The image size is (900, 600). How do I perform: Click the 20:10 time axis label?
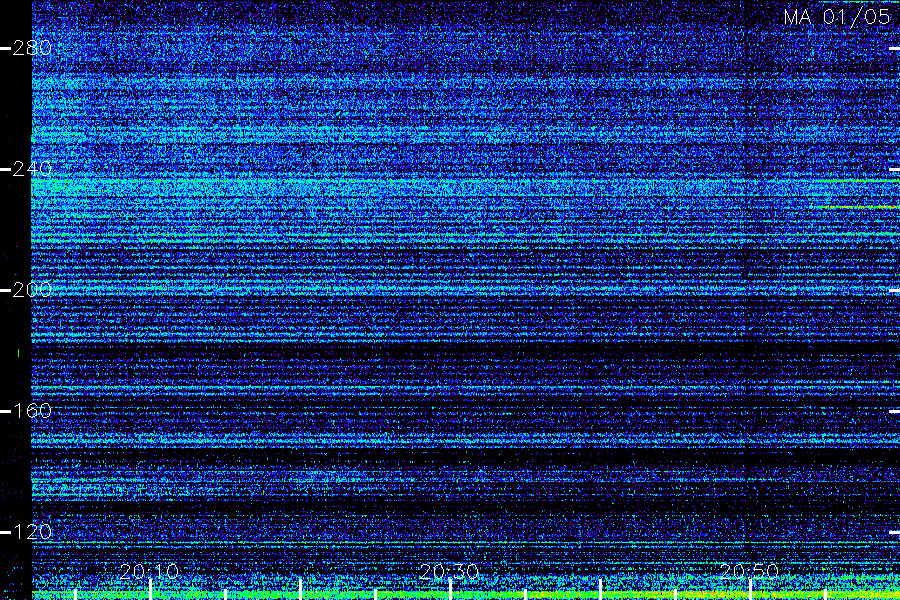click(150, 571)
